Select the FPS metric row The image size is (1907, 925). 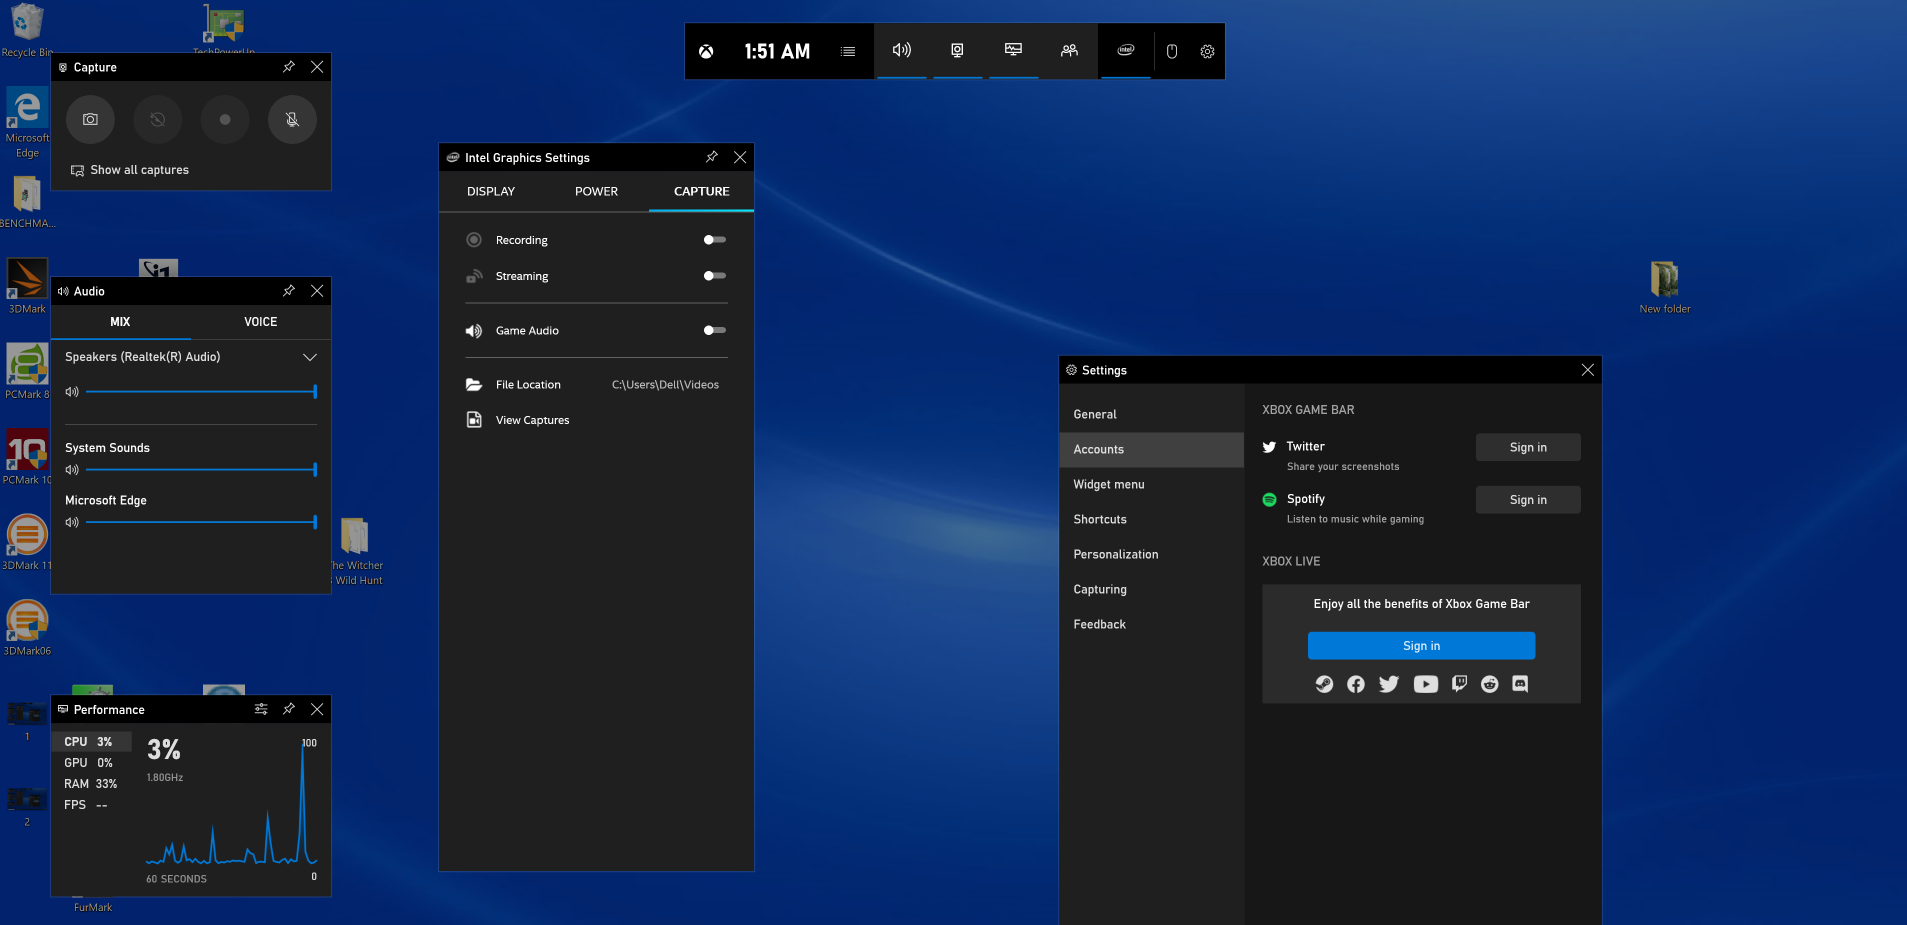91,805
